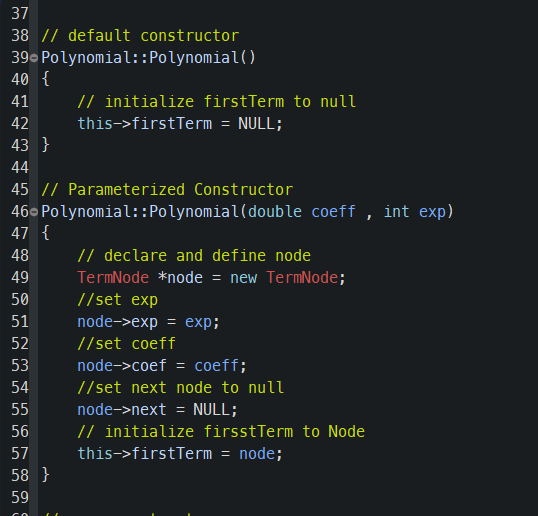538x516 pixels.
Task: Click the closing brace on line 58
Action: (x=45, y=476)
